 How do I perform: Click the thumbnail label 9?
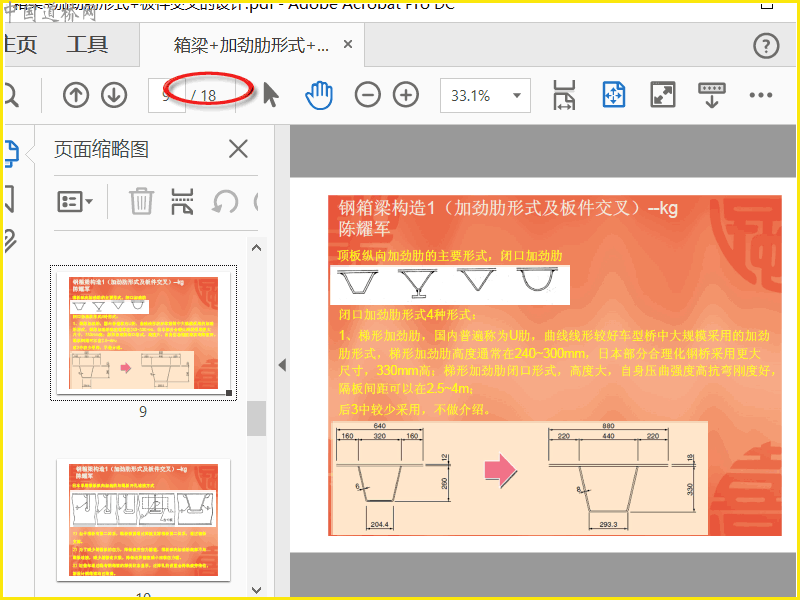pyautogui.click(x=143, y=411)
